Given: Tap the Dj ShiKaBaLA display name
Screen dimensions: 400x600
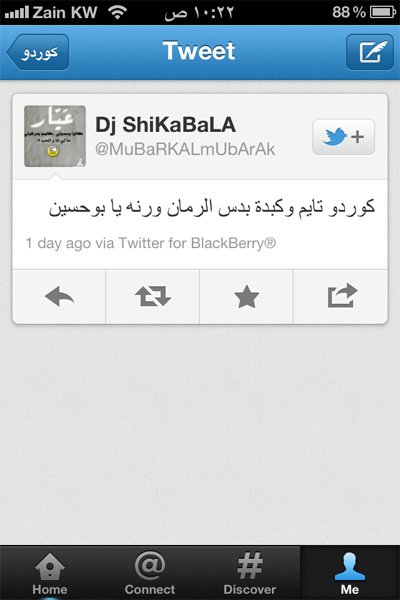Looking at the screenshot, I should [165, 125].
